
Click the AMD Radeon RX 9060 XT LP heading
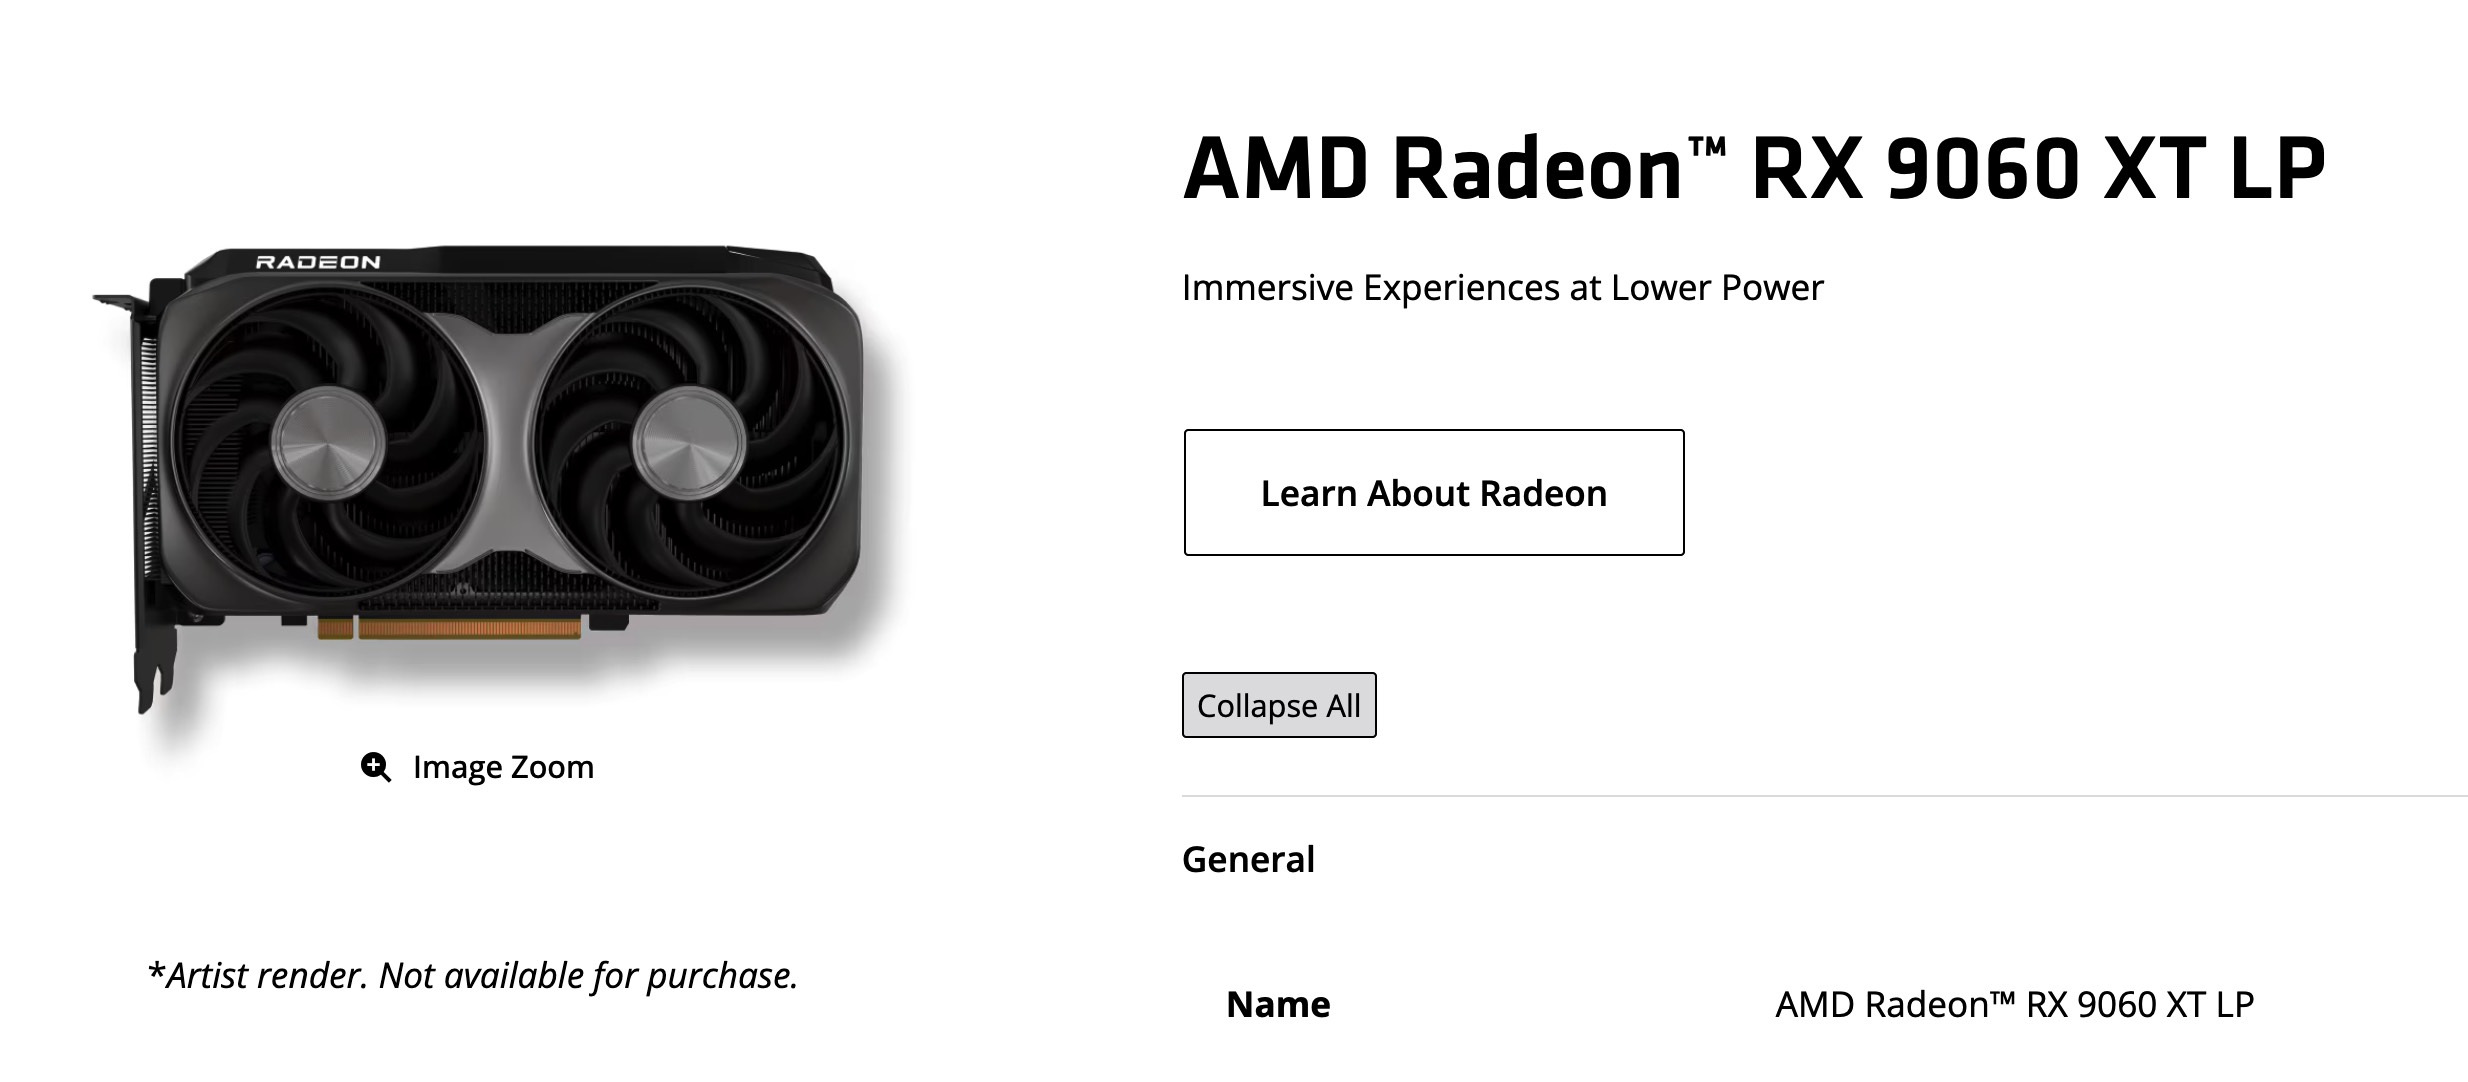(x=1754, y=168)
